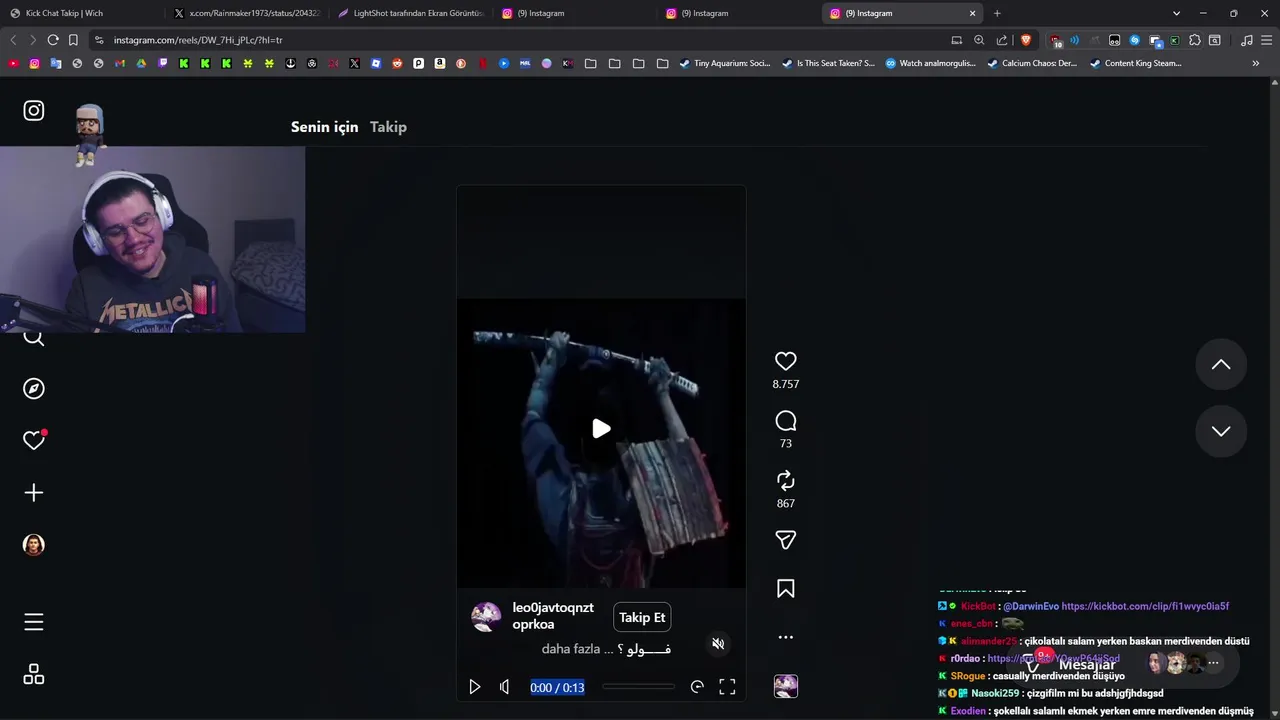Image resolution: width=1280 pixels, height=720 pixels.
Task: Toggle the volume speaker in player controls
Action: pos(504,687)
